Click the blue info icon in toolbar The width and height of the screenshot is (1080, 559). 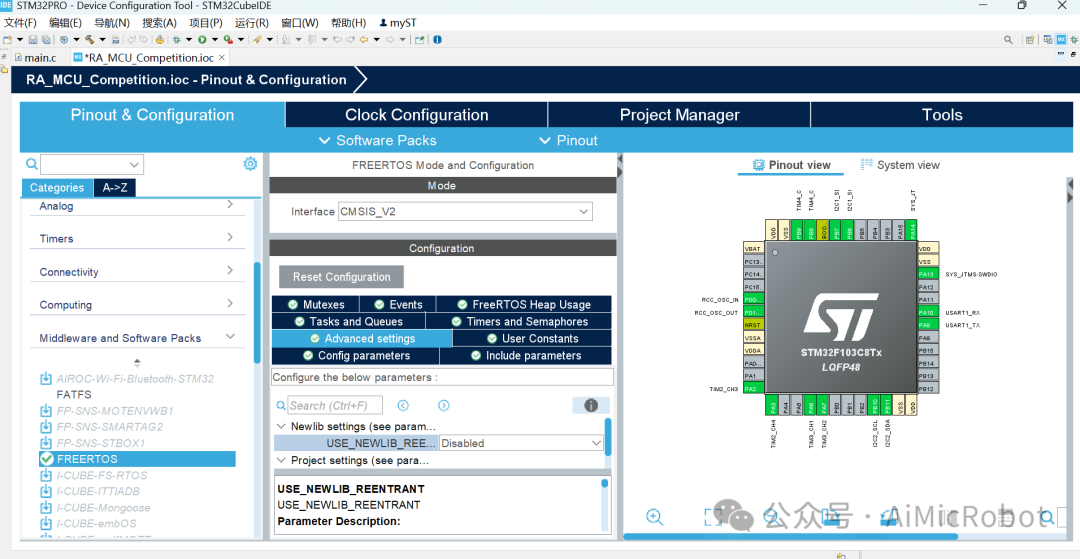pyautogui.click(x=437, y=40)
